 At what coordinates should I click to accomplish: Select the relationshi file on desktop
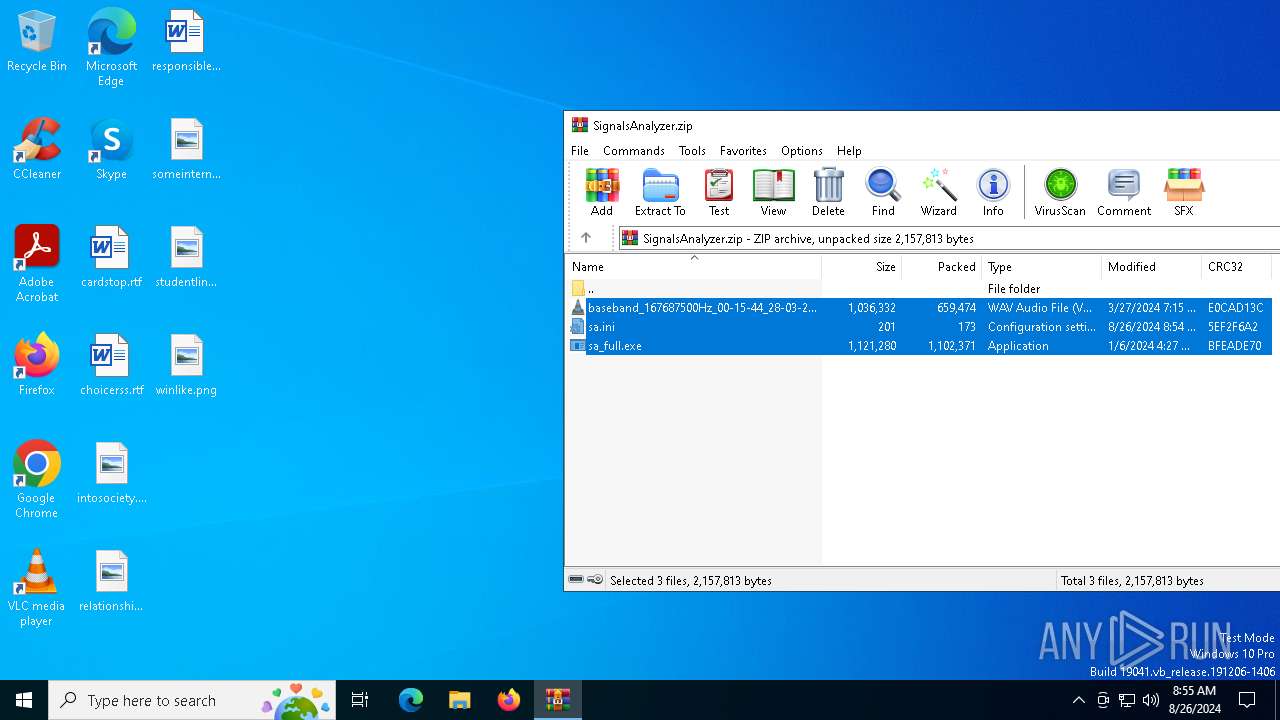tap(111, 581)
